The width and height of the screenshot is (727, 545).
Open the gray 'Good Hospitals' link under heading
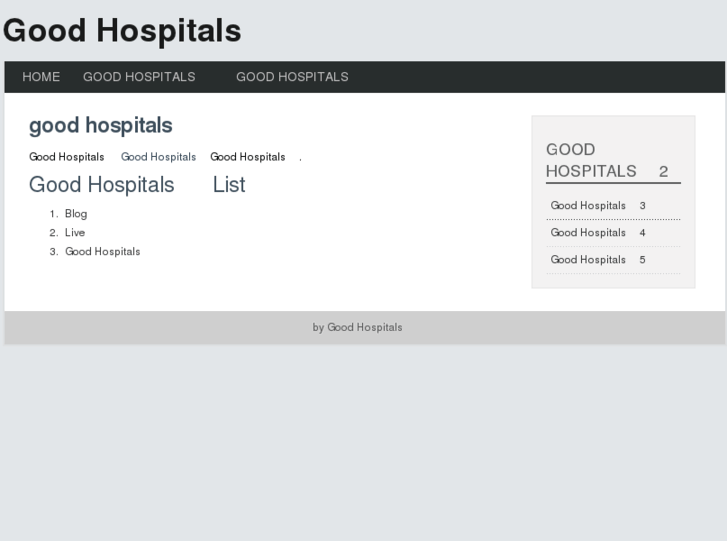(158, 157)
